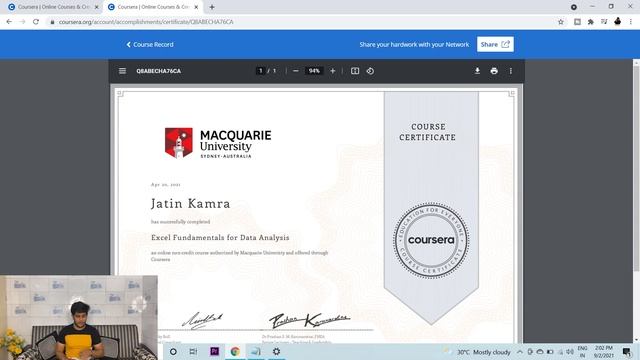This screenshot has width=640, height=360.
Task: Rotate the certificate counterclockwise
Action: [370, 71]
